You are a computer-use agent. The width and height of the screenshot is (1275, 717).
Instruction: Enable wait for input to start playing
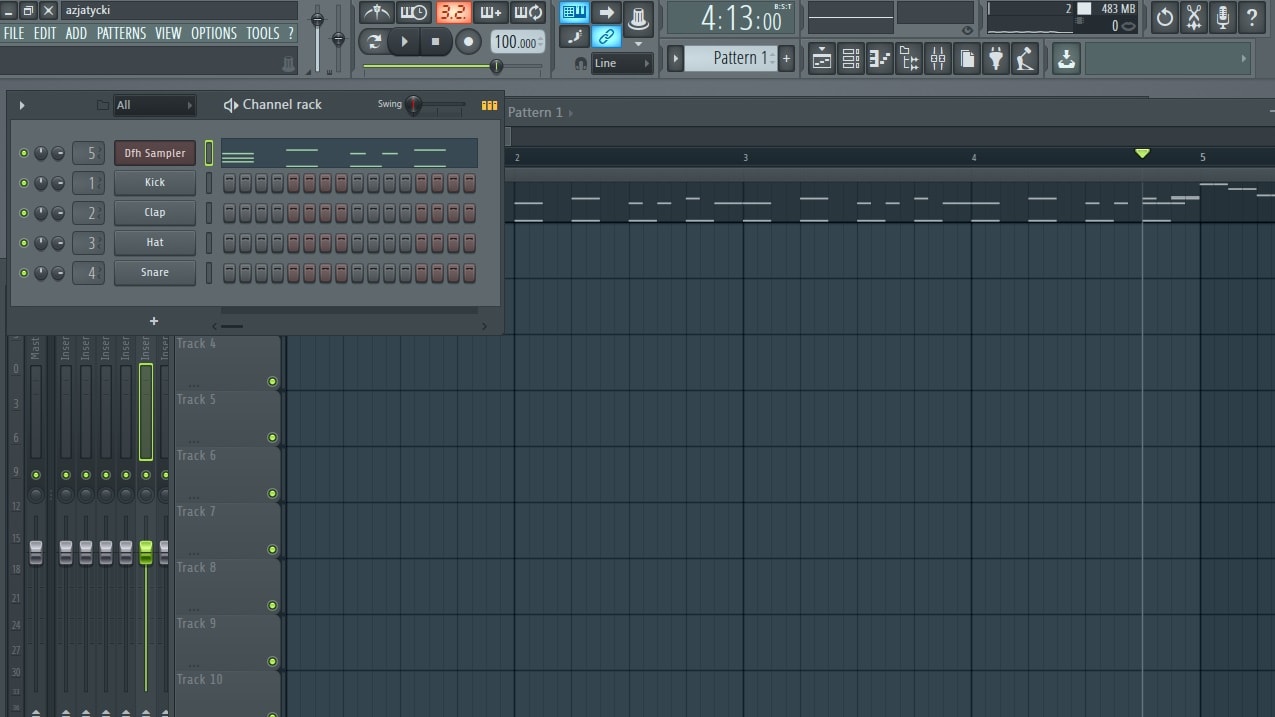pyautogui.click(x=413, y=13)
